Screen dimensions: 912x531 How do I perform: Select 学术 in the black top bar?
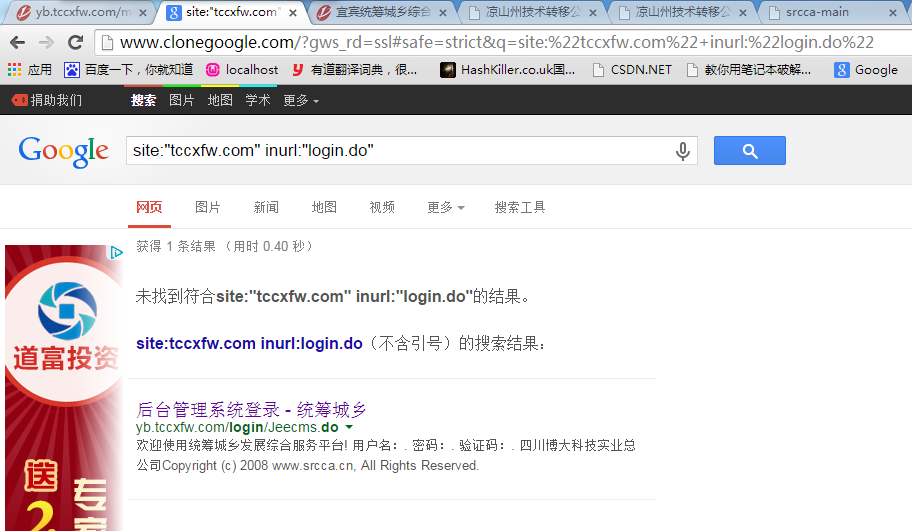pos(258,100)
